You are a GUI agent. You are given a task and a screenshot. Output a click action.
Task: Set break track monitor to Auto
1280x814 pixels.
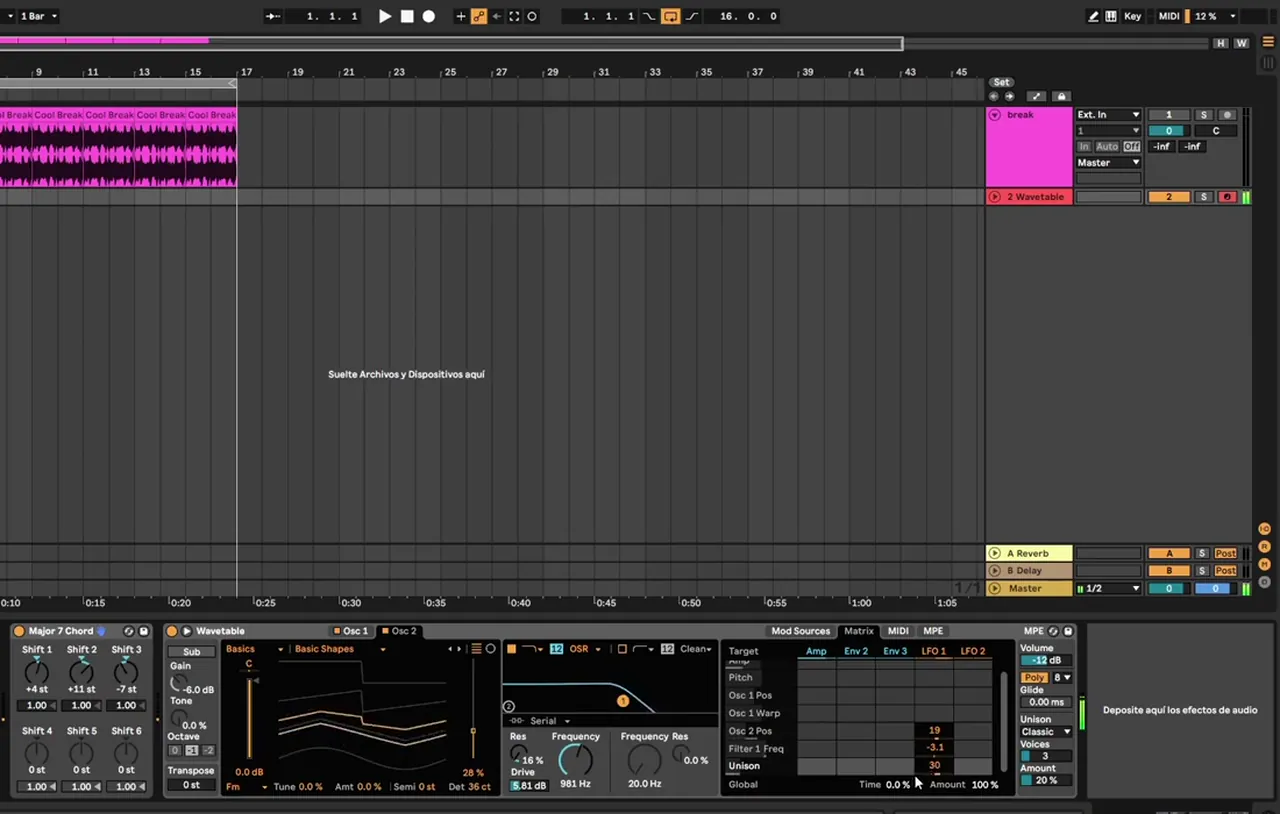[1106, 146]
